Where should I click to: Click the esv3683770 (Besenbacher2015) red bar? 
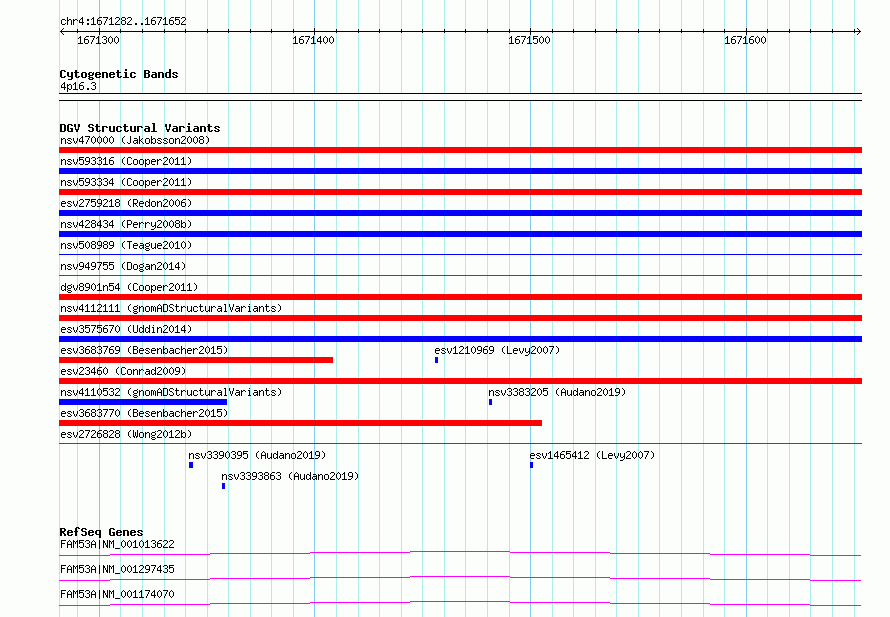(x=300, y=423)
